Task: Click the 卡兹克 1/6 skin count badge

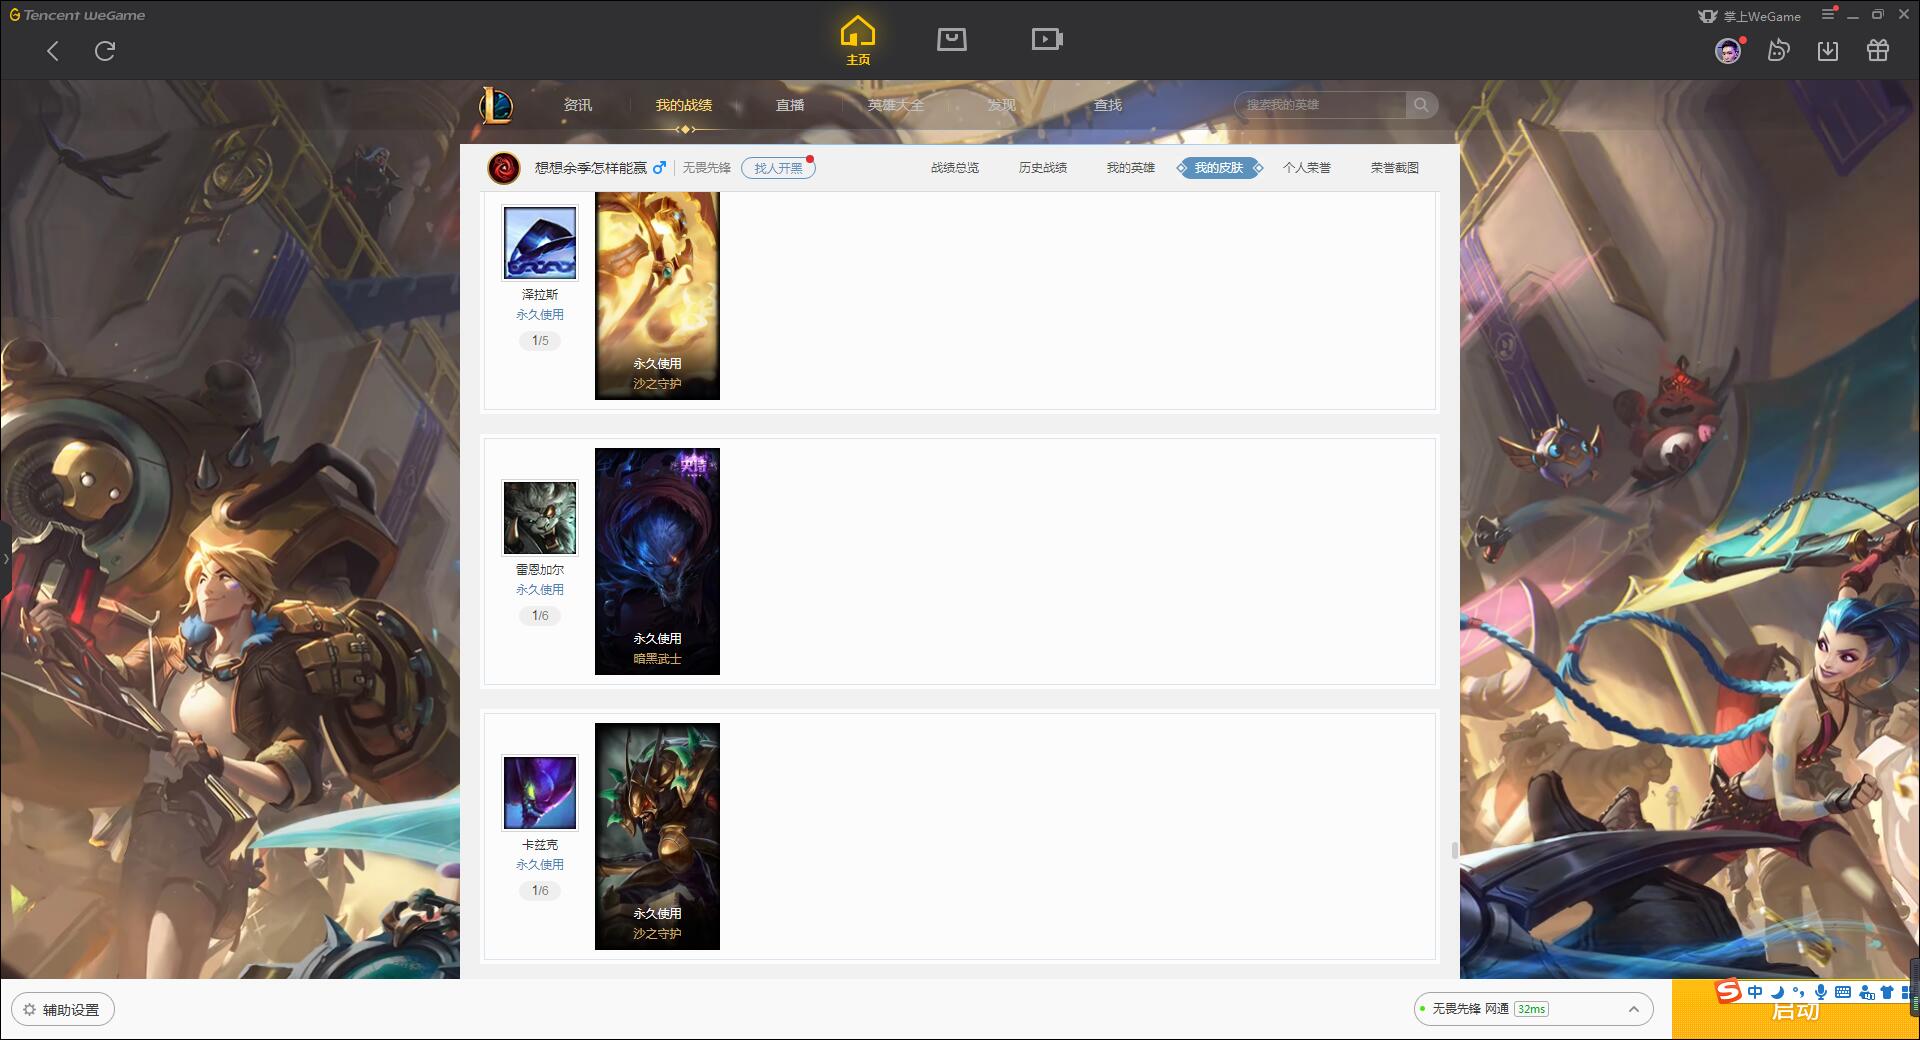Action: (x=540, y=891)
